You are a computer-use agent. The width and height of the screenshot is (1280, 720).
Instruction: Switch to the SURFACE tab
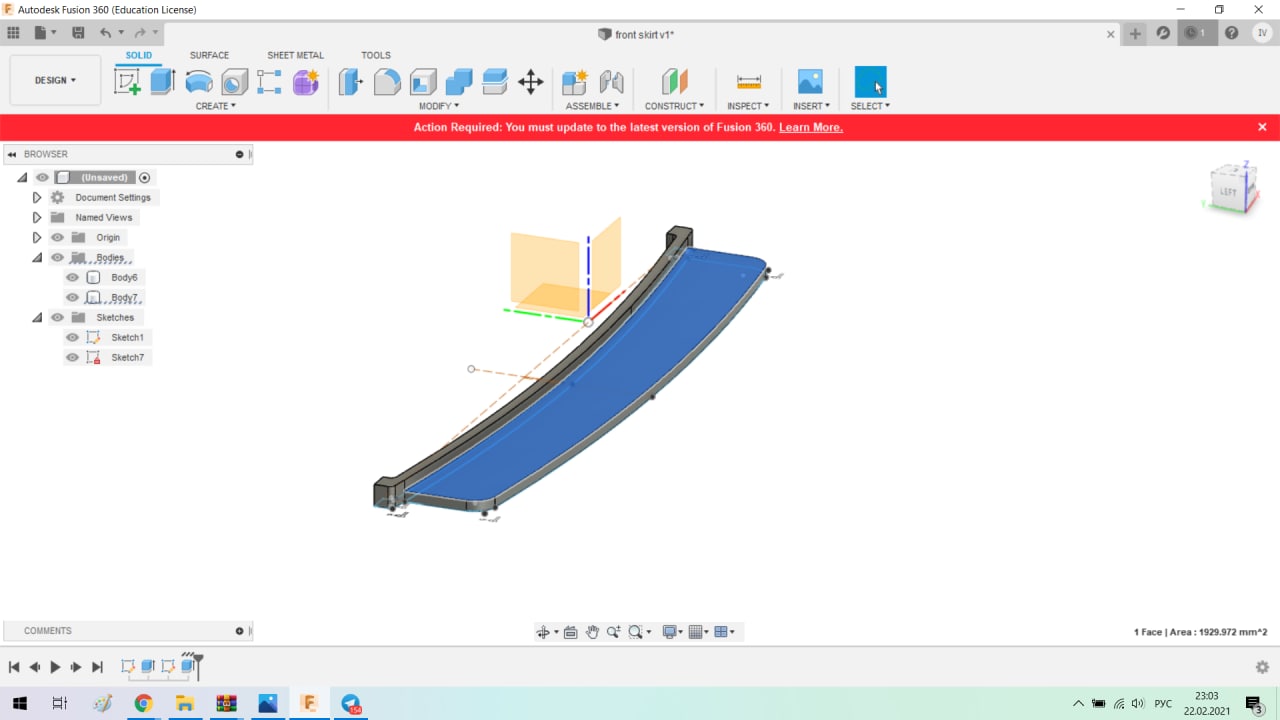(209, 56)
